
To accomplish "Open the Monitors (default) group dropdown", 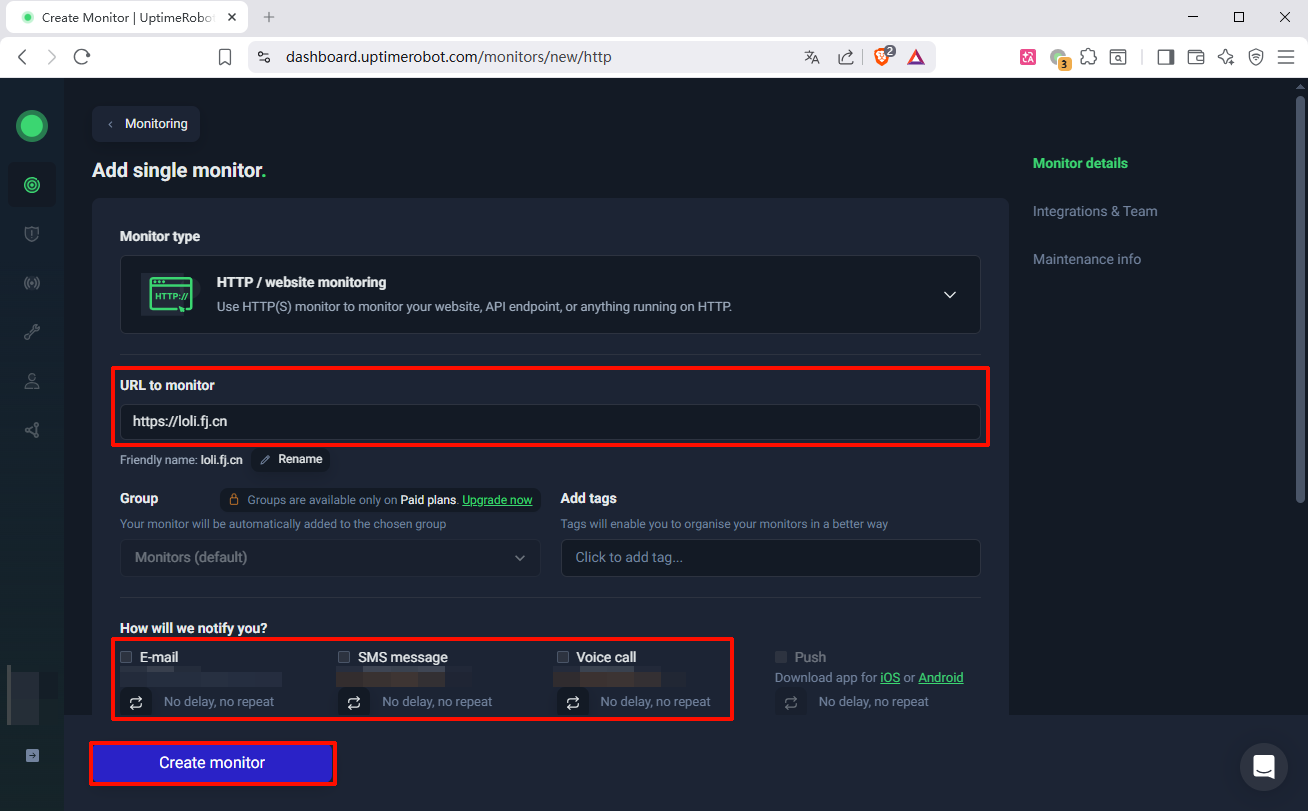I will 330,558.
